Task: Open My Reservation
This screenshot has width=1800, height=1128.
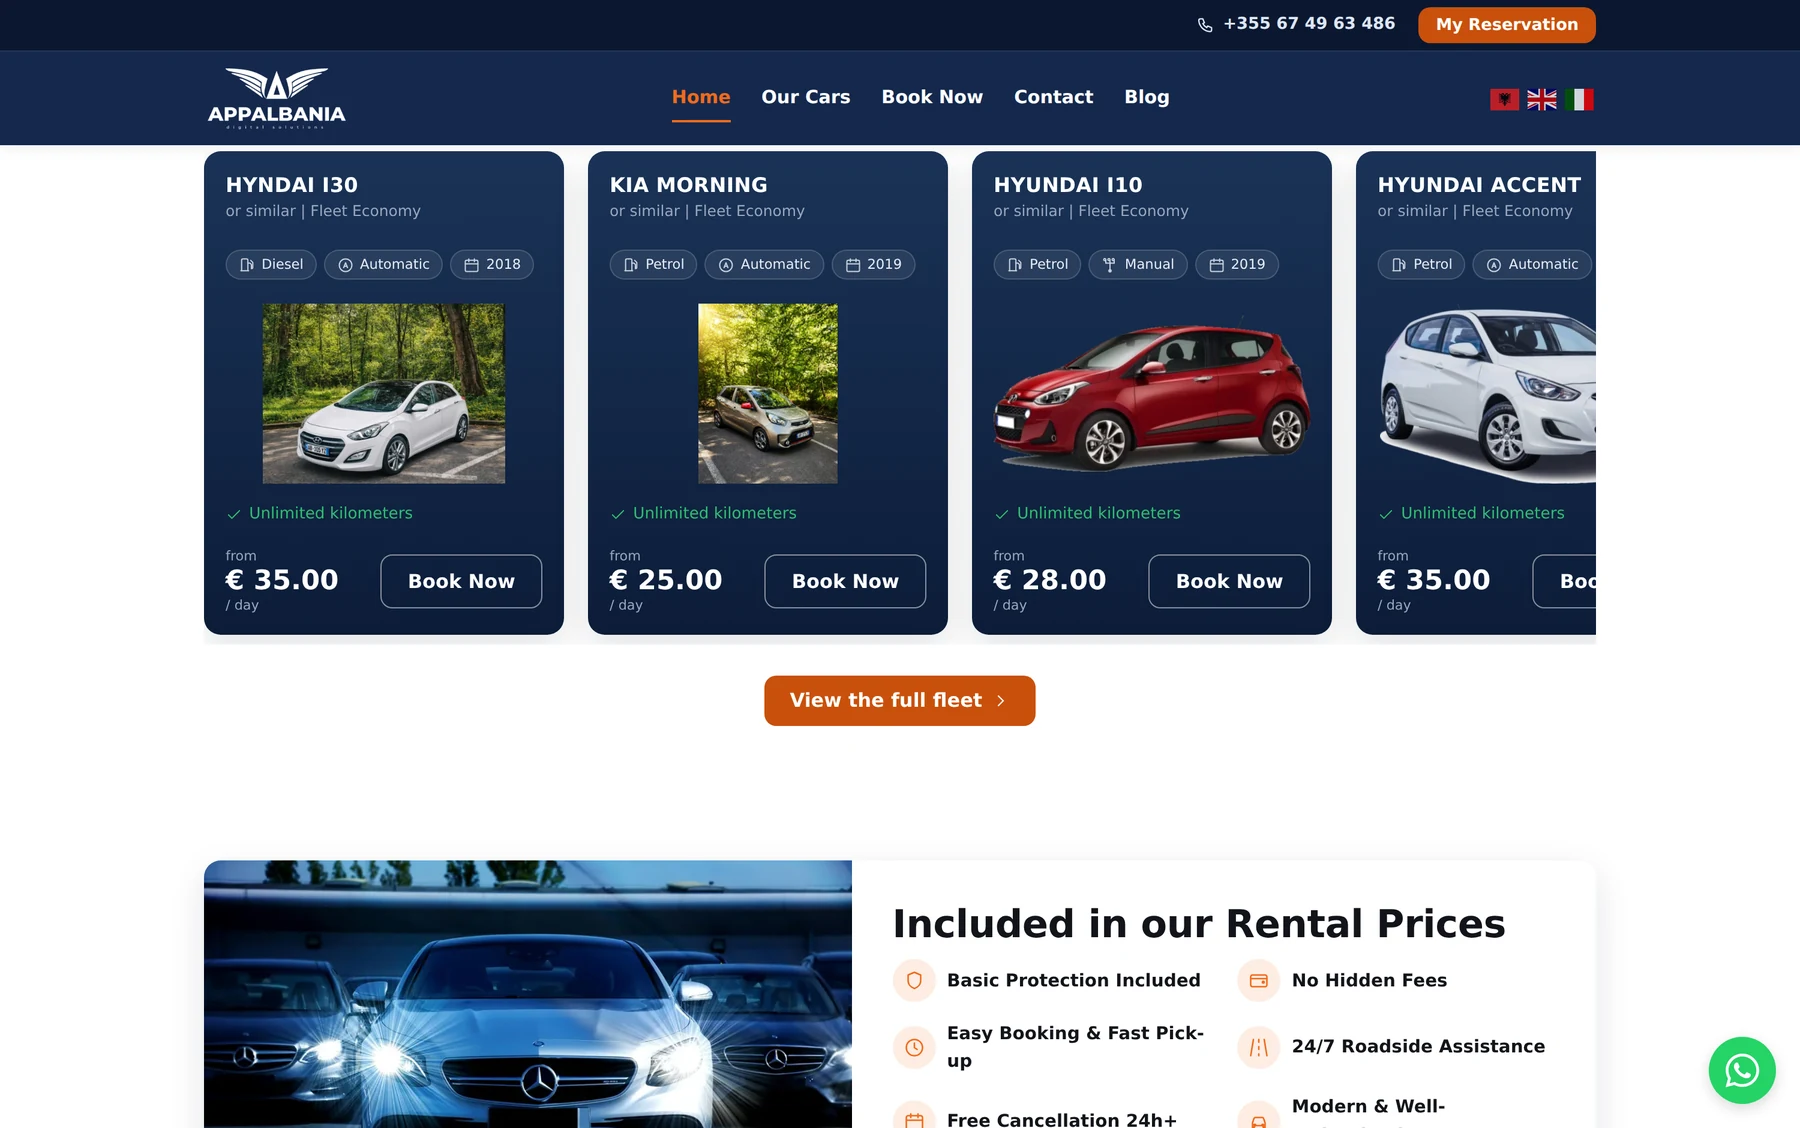Action: coord(1507,25)
